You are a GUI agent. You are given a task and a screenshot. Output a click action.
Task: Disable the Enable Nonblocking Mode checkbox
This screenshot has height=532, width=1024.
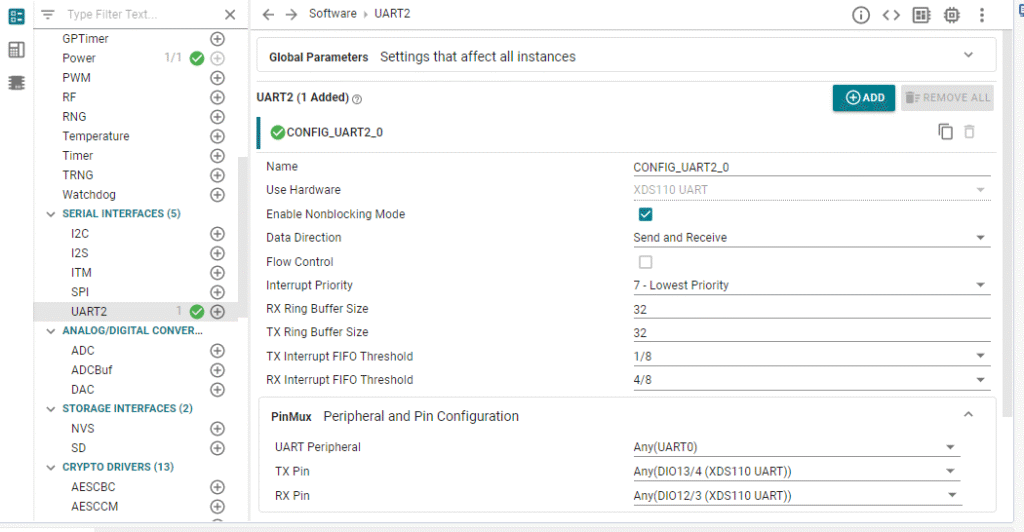pos(645,214)
